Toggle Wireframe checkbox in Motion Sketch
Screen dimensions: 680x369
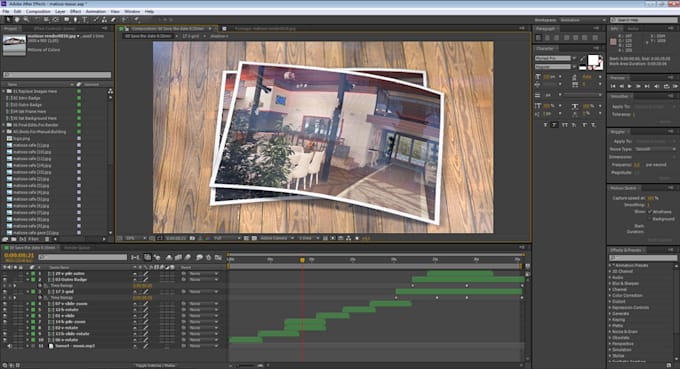coord(650,212)
